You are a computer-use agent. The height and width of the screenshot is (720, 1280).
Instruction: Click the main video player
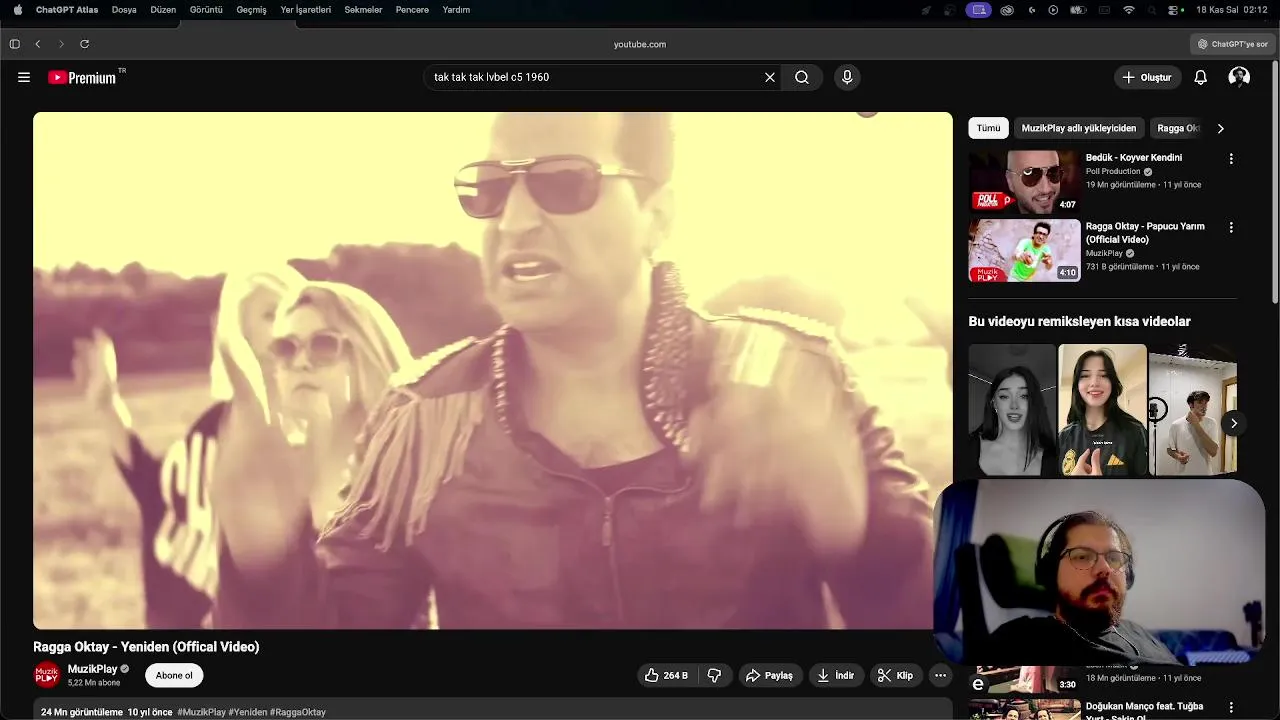pos(493,370)
